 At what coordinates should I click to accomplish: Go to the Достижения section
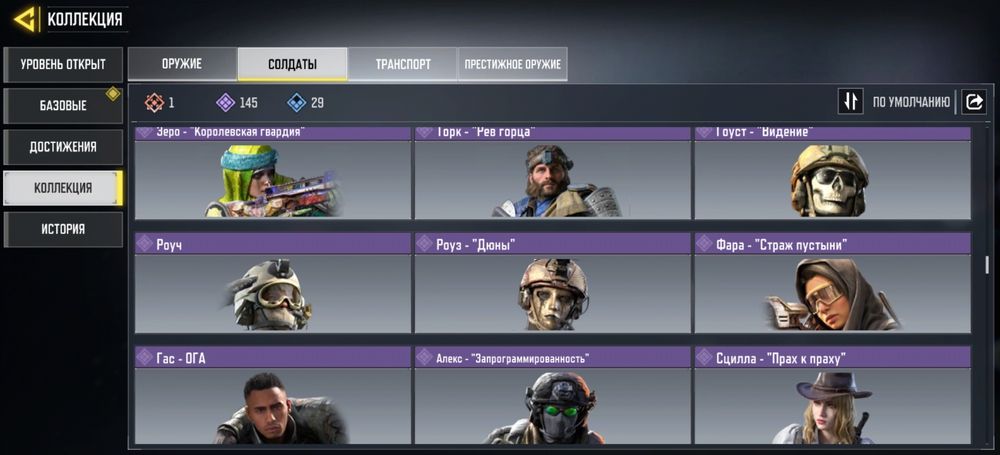click(63, 147)
